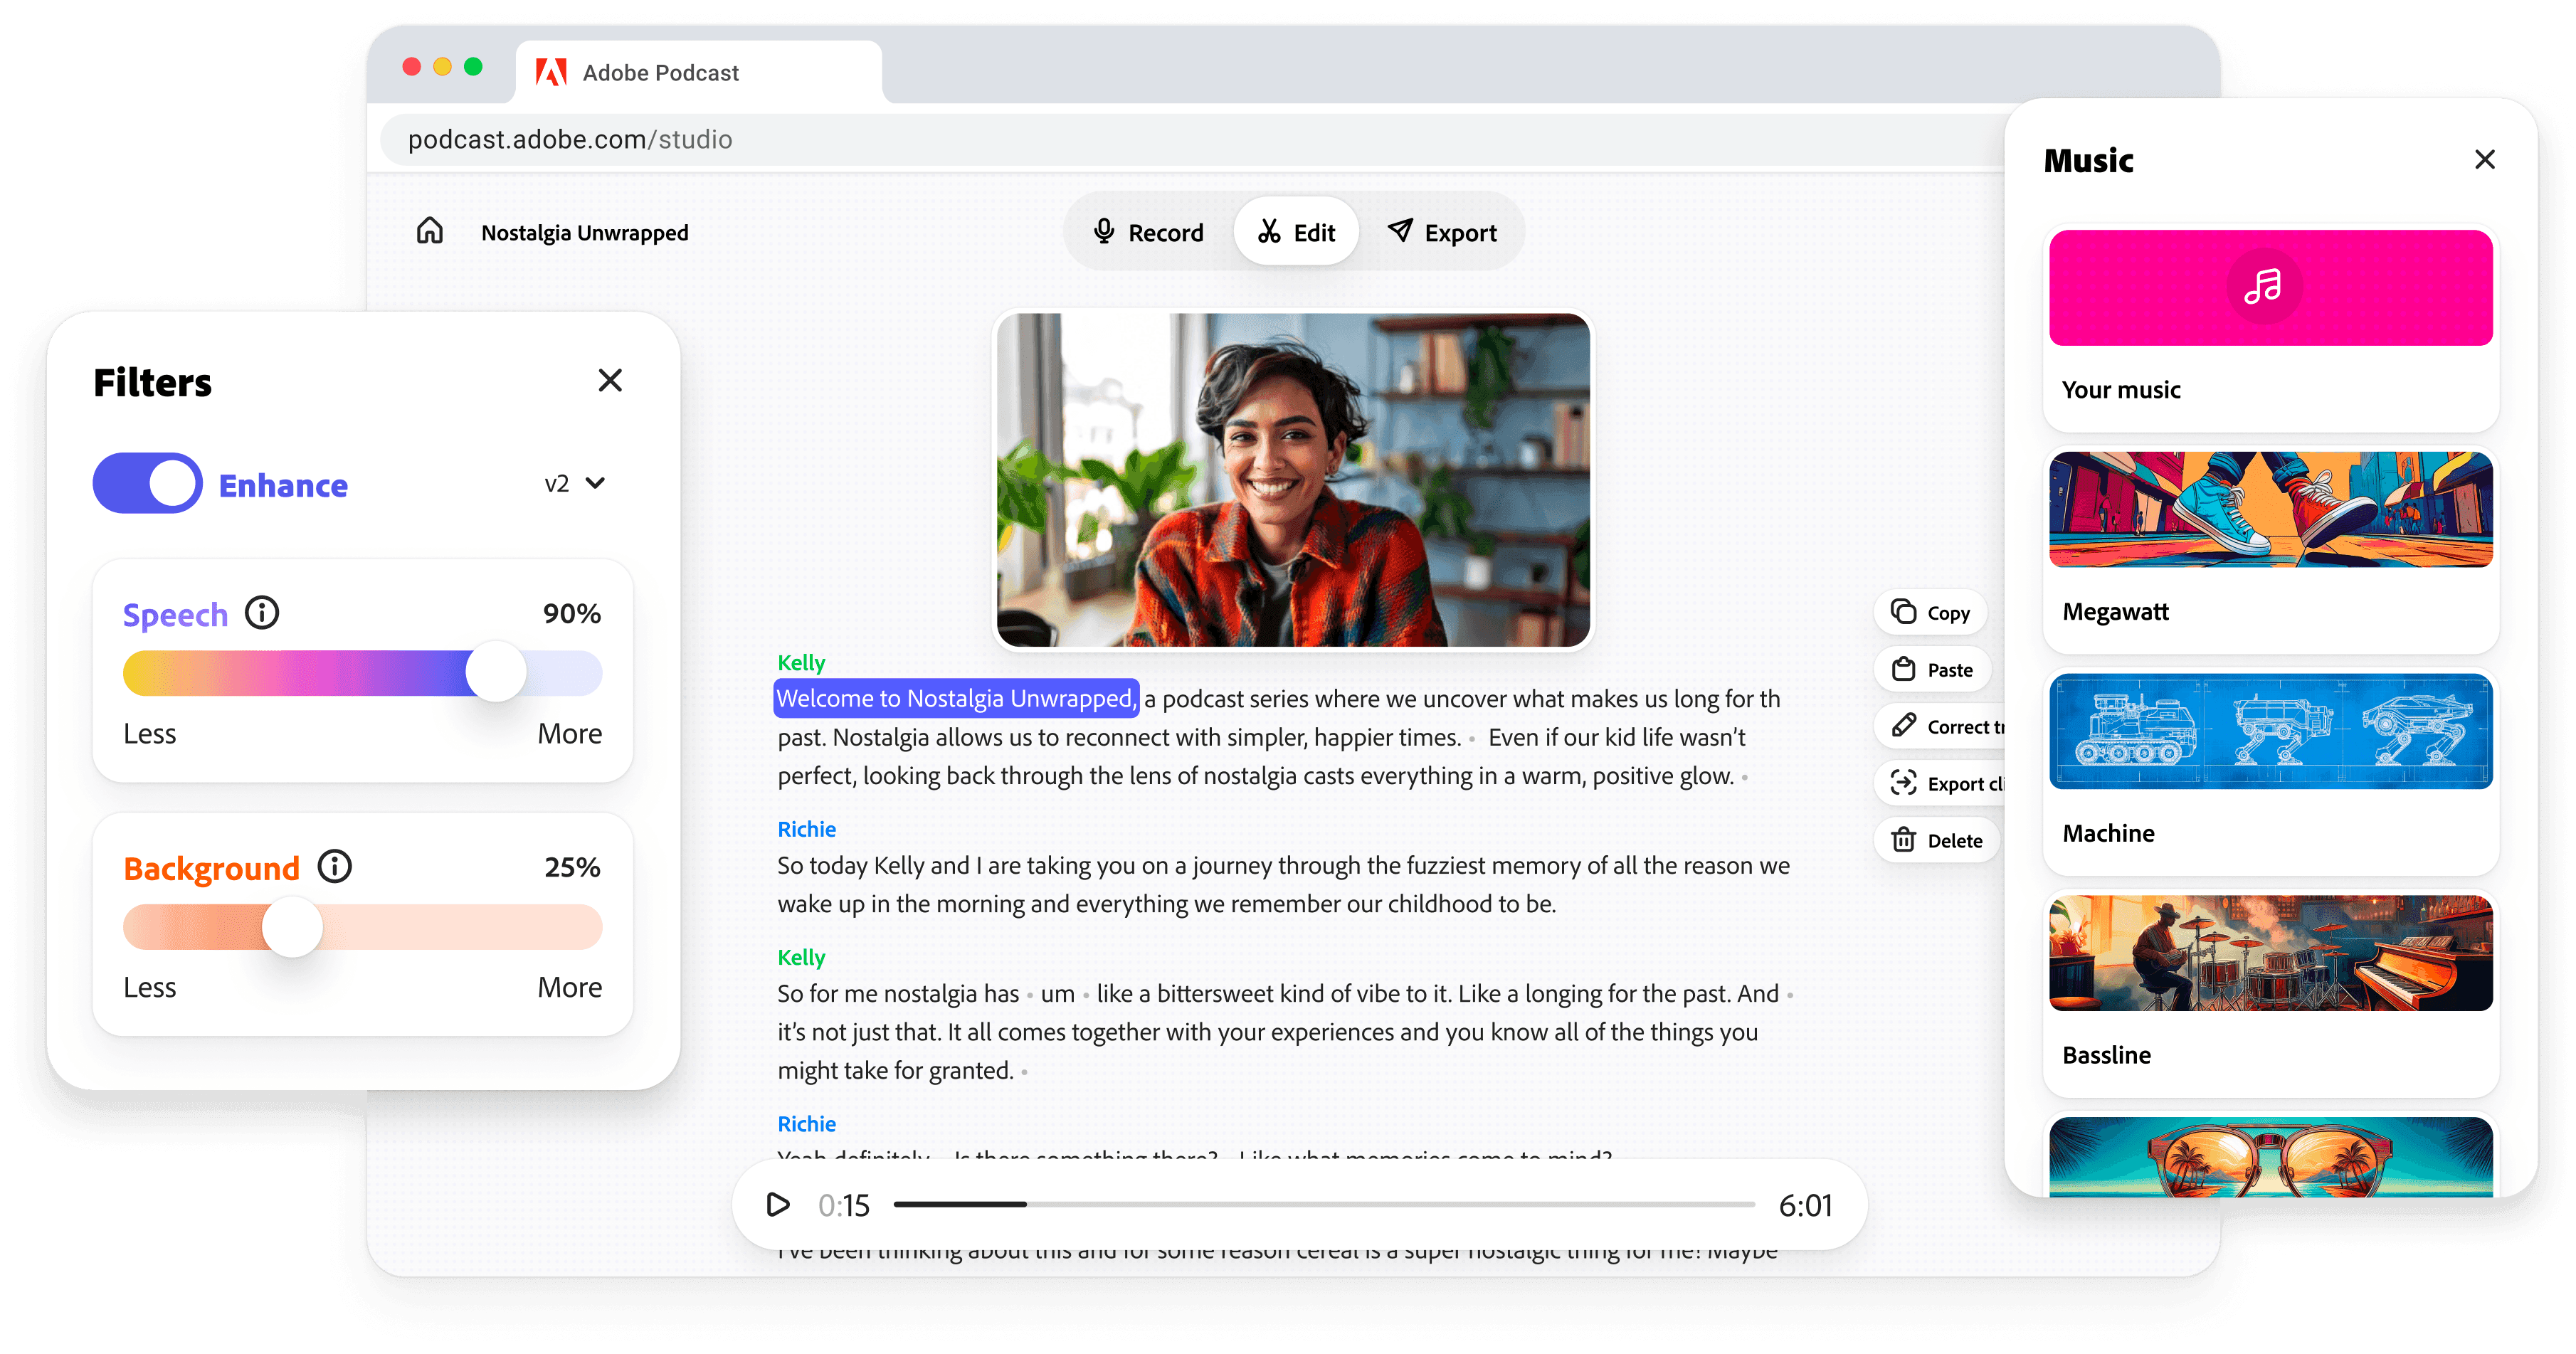Click the Background info icon
This screenshot has width=2576, height=1354.
tap(335, 866)
